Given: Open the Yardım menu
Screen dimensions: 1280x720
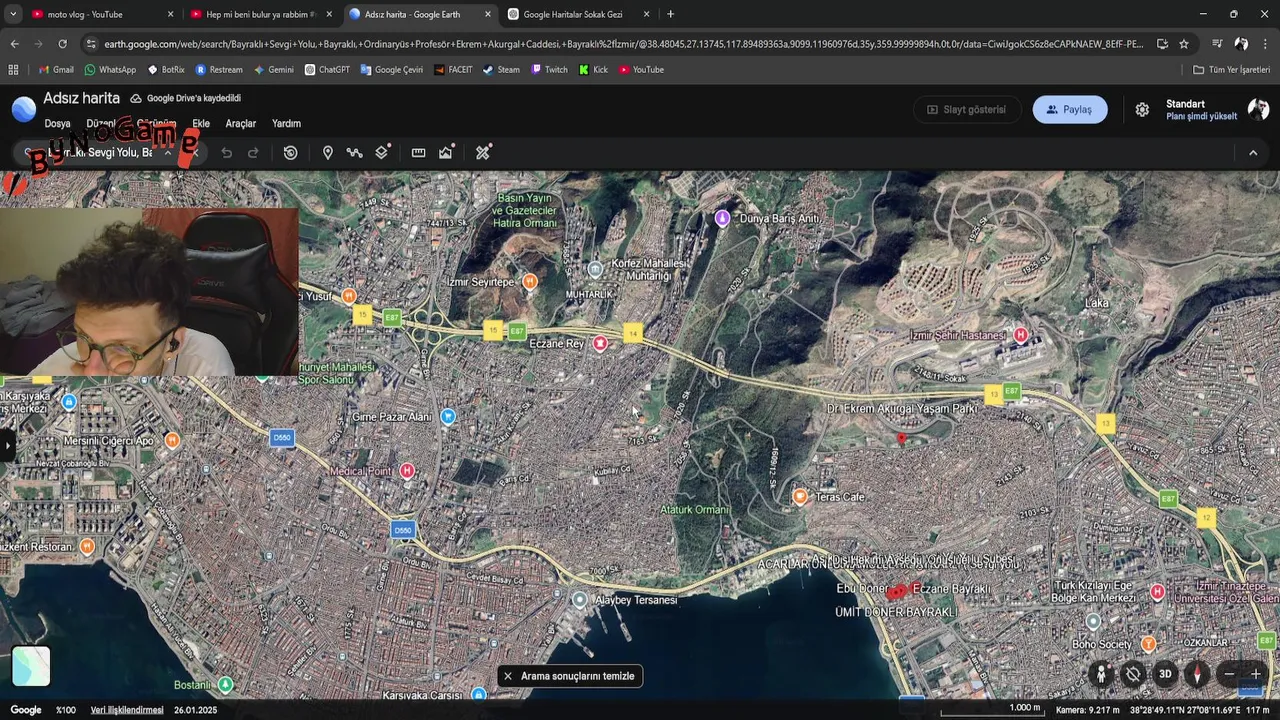Looking at the screenshot, I should coord(286,124).
